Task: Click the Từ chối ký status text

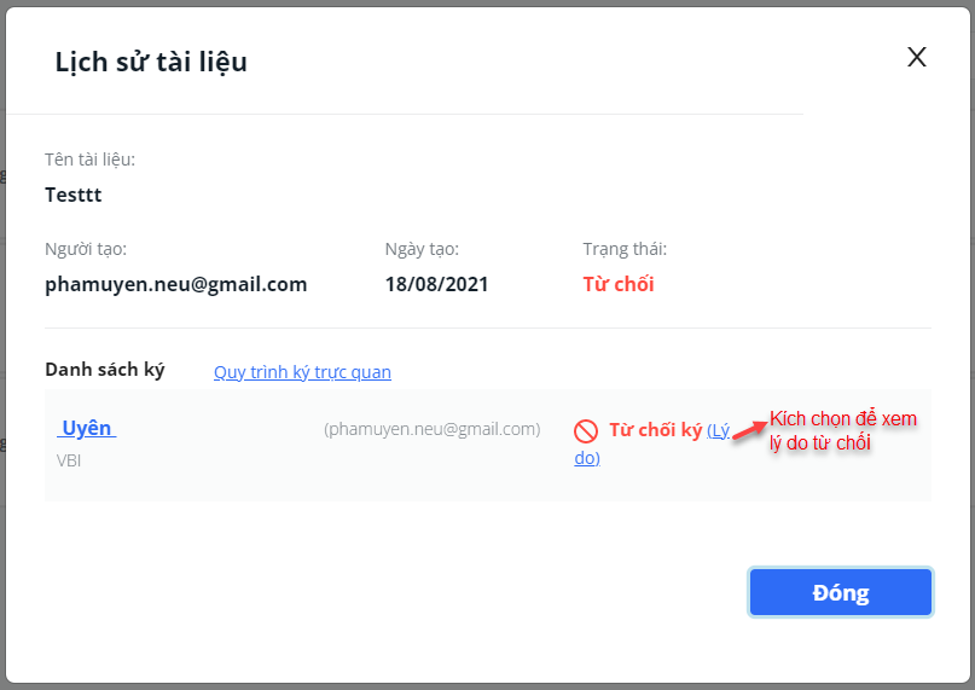Action: [x=655, y=430]
